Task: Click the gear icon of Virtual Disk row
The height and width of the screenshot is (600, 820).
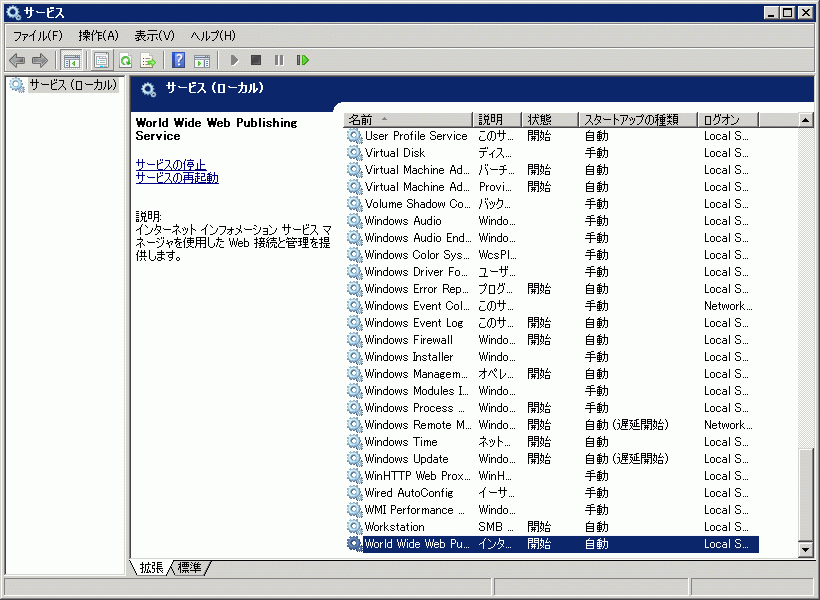Action: click(x=355, y=153)
